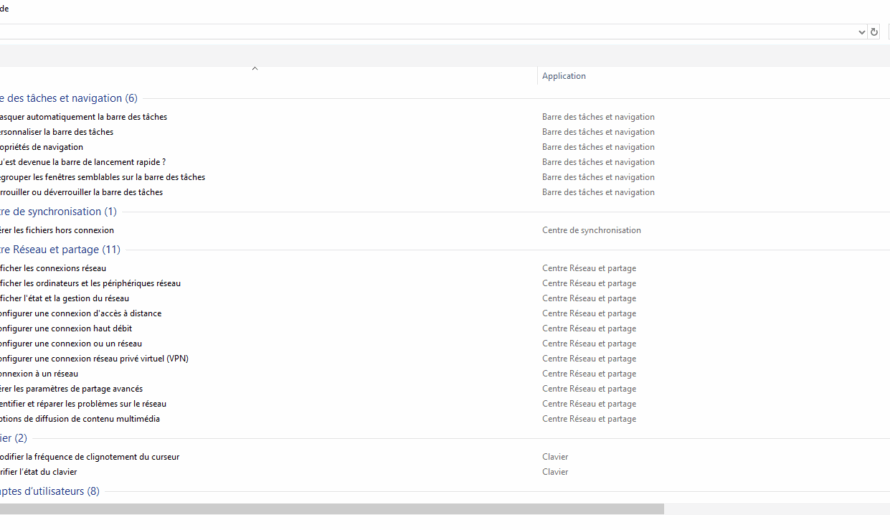
Task: Collapse the 'Réseau et partage (11)' group header
Action: pos(62,249)
